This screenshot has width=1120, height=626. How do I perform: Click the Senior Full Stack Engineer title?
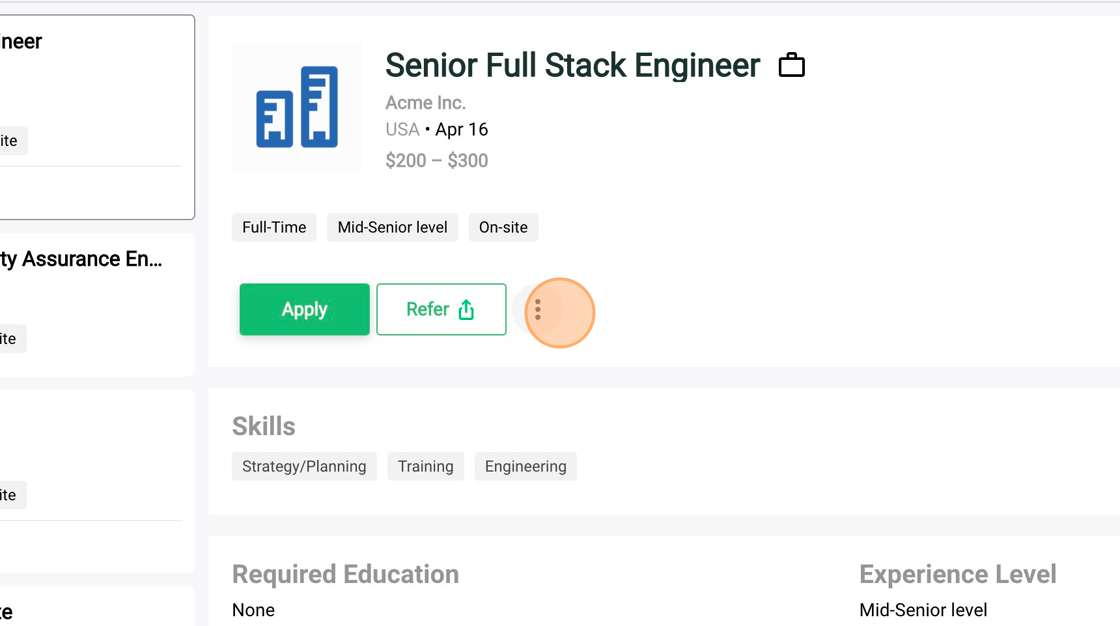[572, 66]
